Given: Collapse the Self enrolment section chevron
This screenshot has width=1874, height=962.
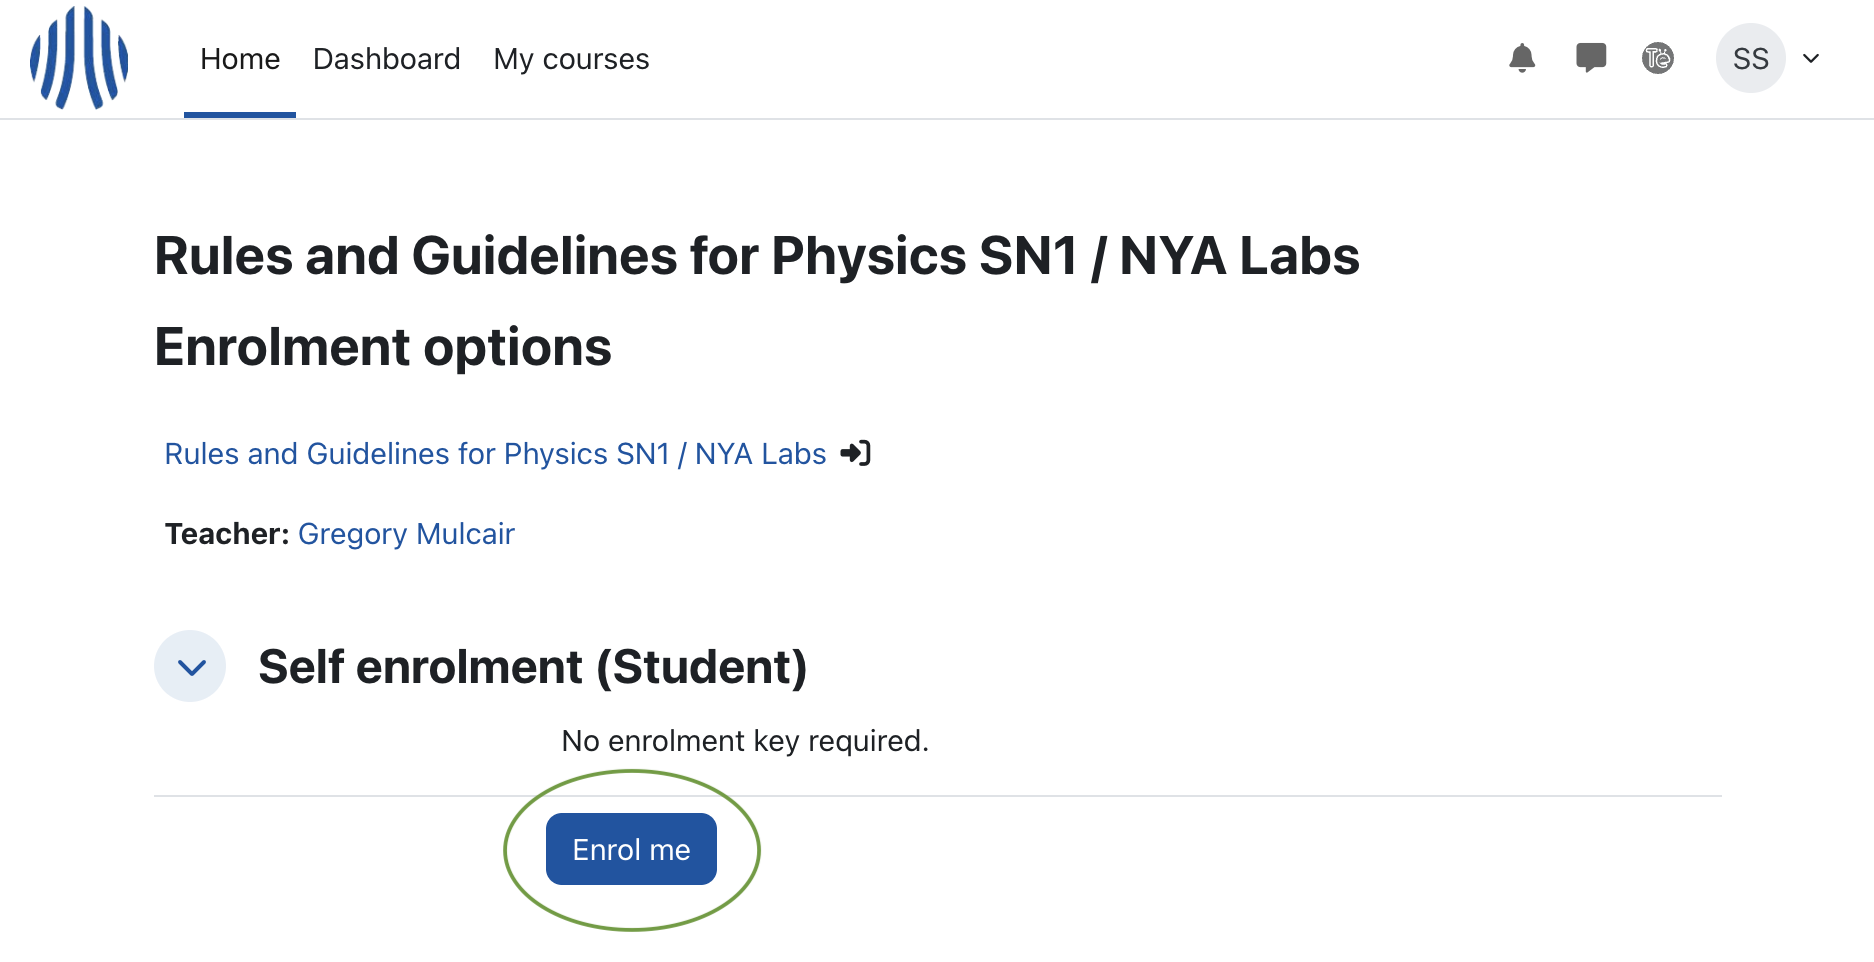Looking at the screenshot, I should [190, 666].
